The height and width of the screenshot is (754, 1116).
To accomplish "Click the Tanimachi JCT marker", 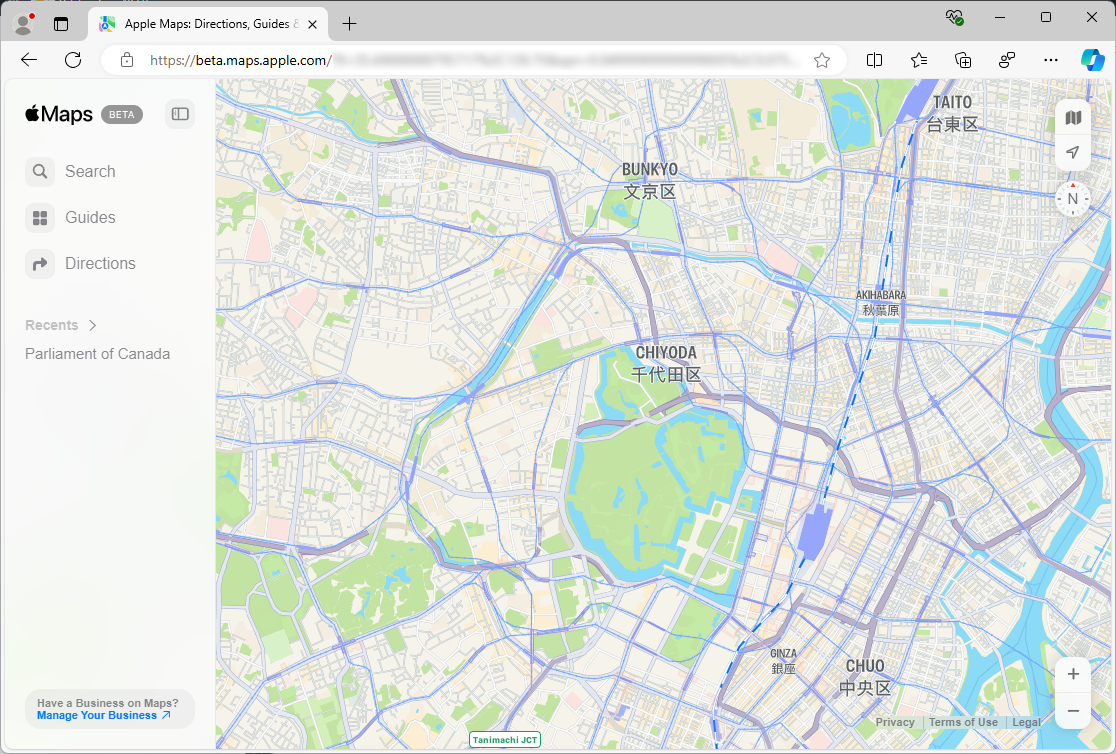I will [x=505, y=740].
